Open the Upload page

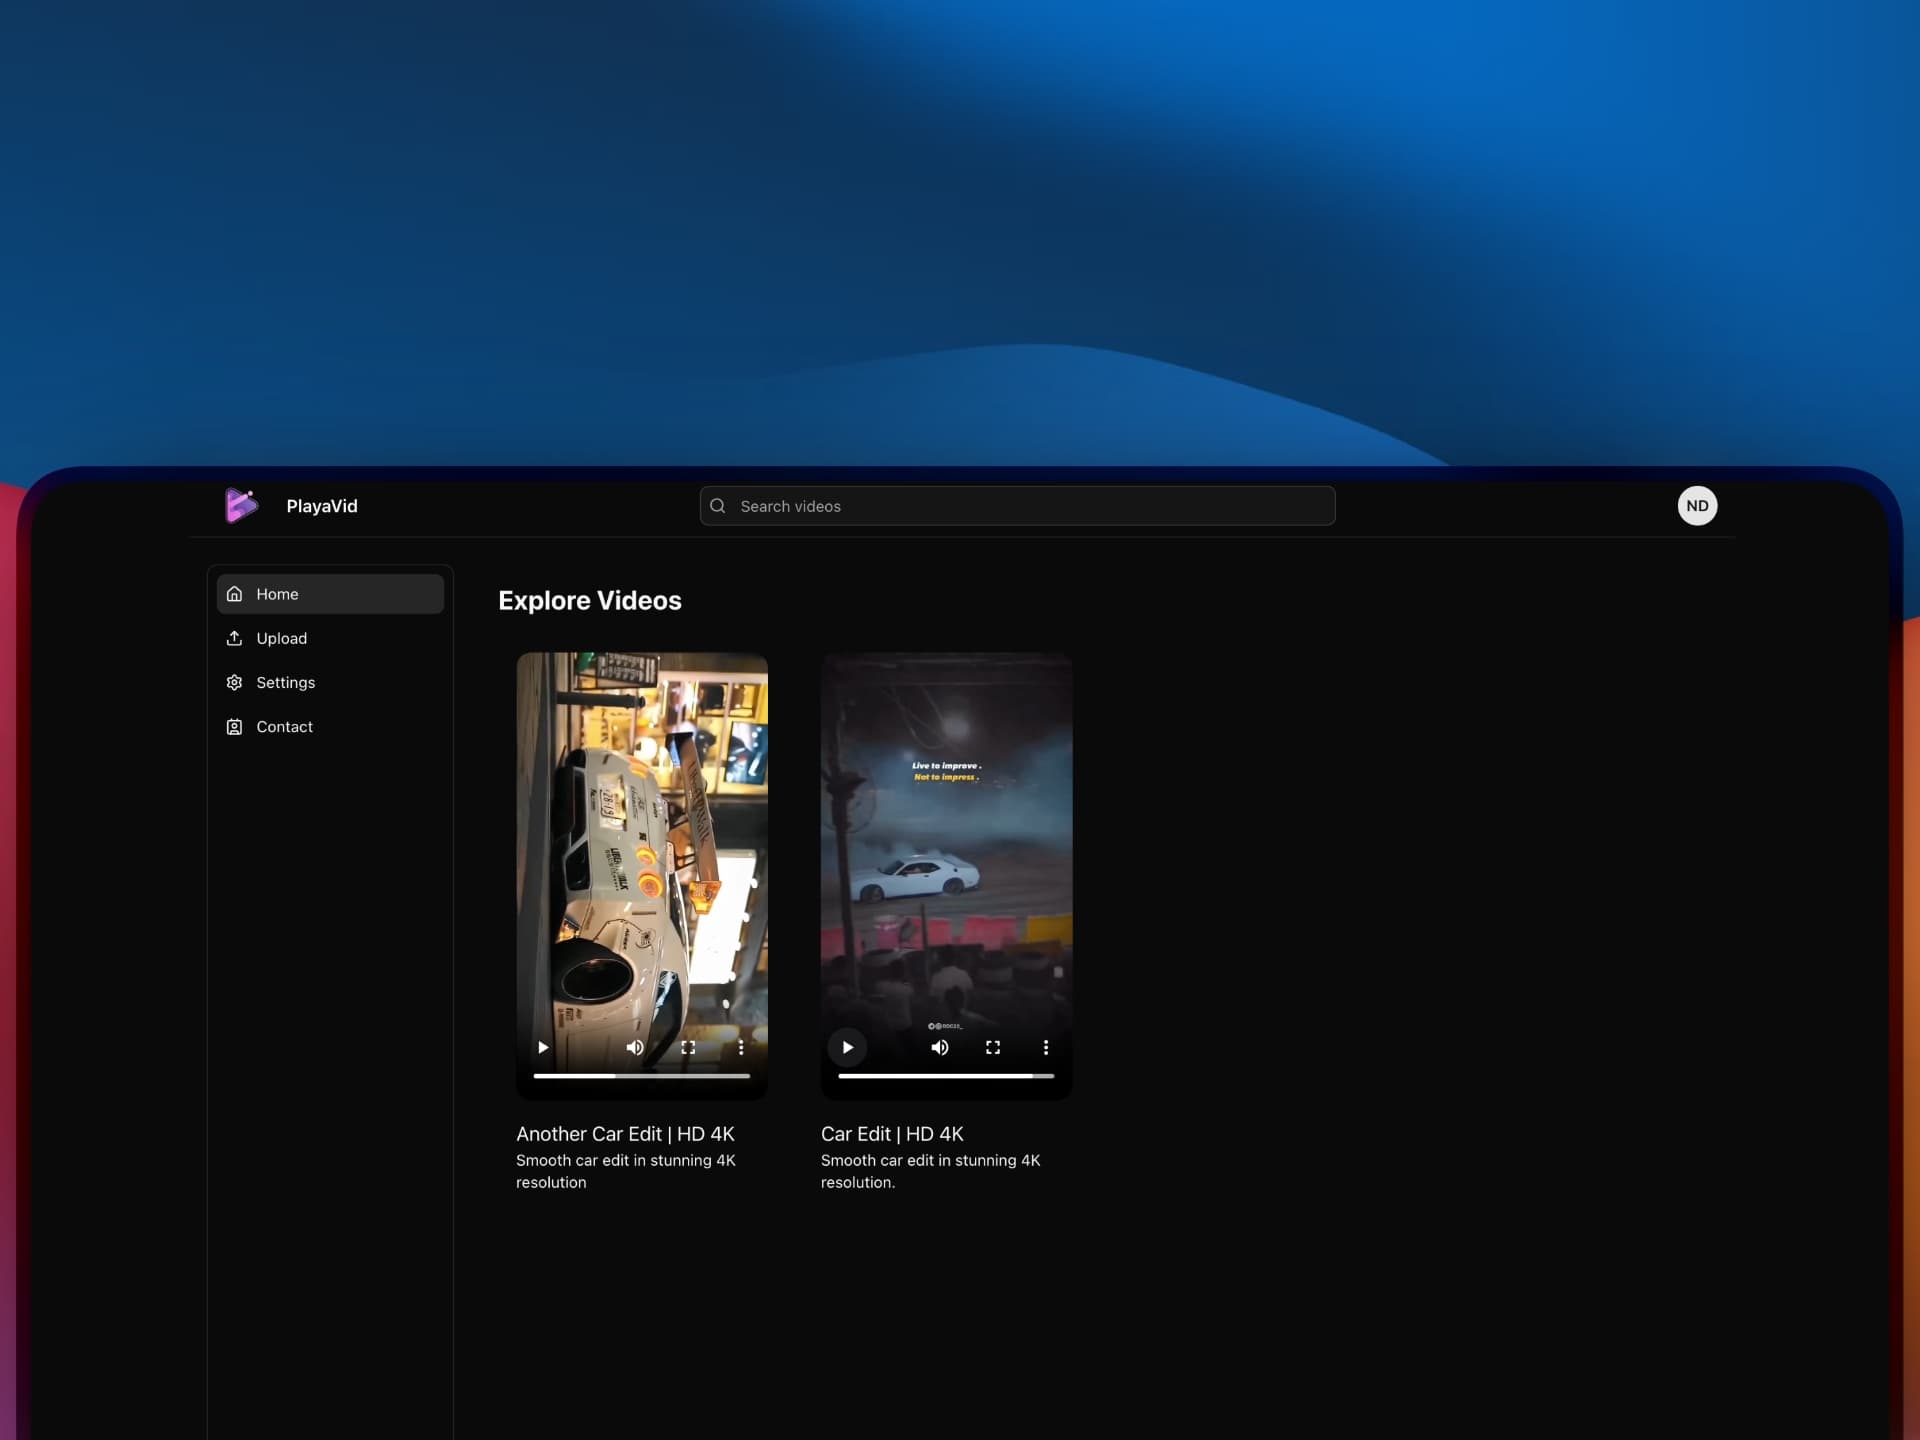281,638
